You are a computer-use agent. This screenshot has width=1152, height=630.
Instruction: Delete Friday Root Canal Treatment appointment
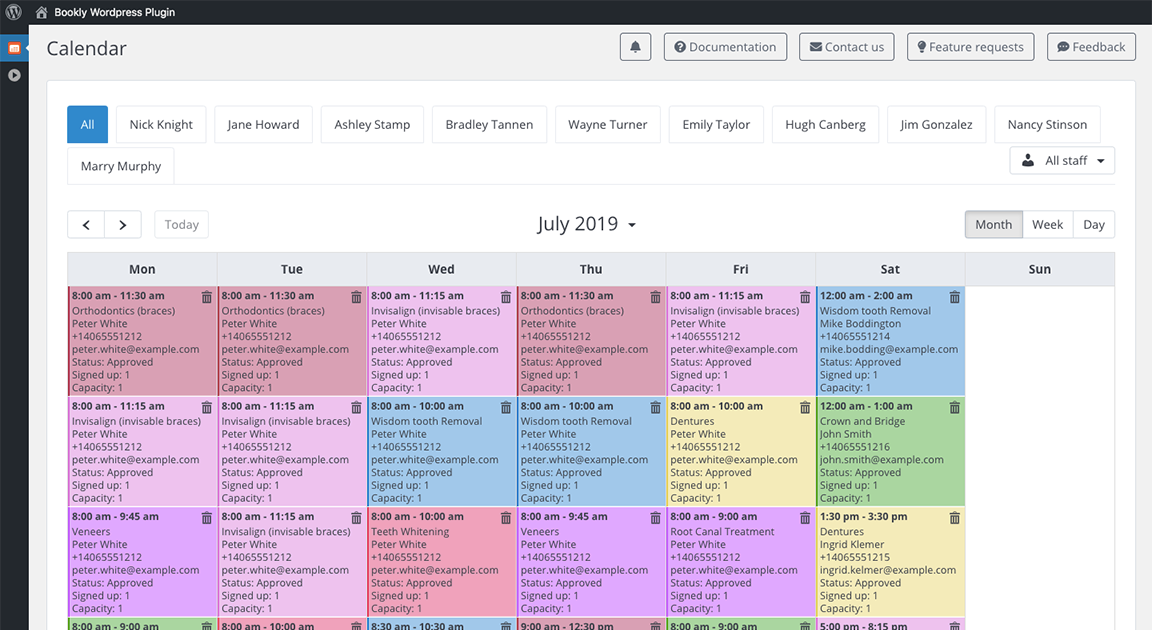click(x=805, y=518)
